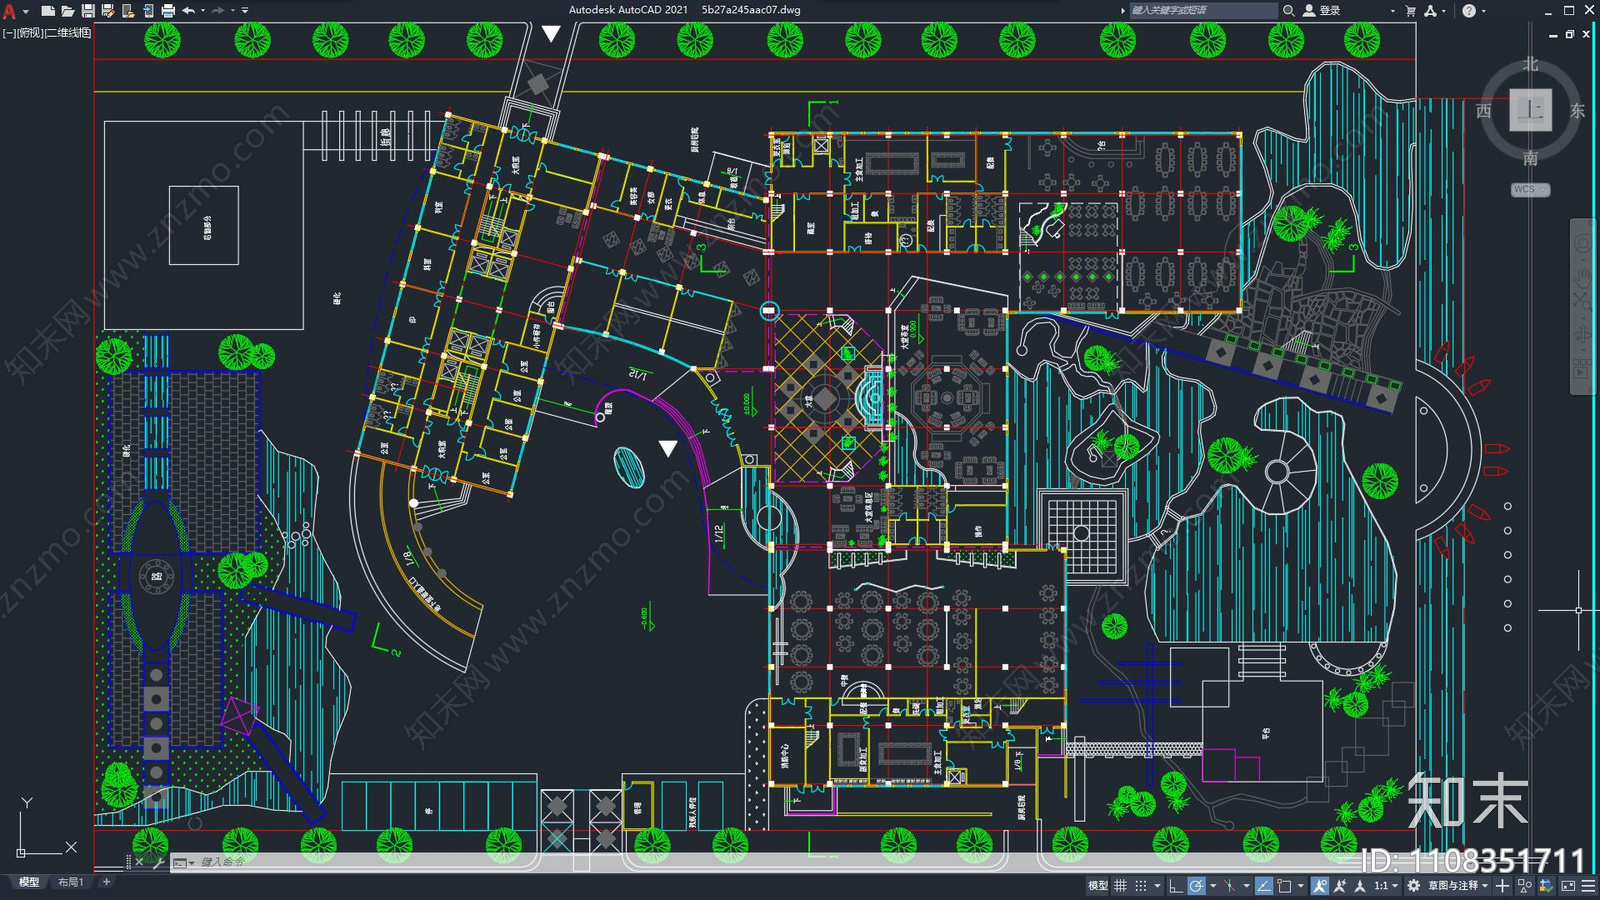Click the 西 west ViewCube direction

click(x=1484, y=110)
